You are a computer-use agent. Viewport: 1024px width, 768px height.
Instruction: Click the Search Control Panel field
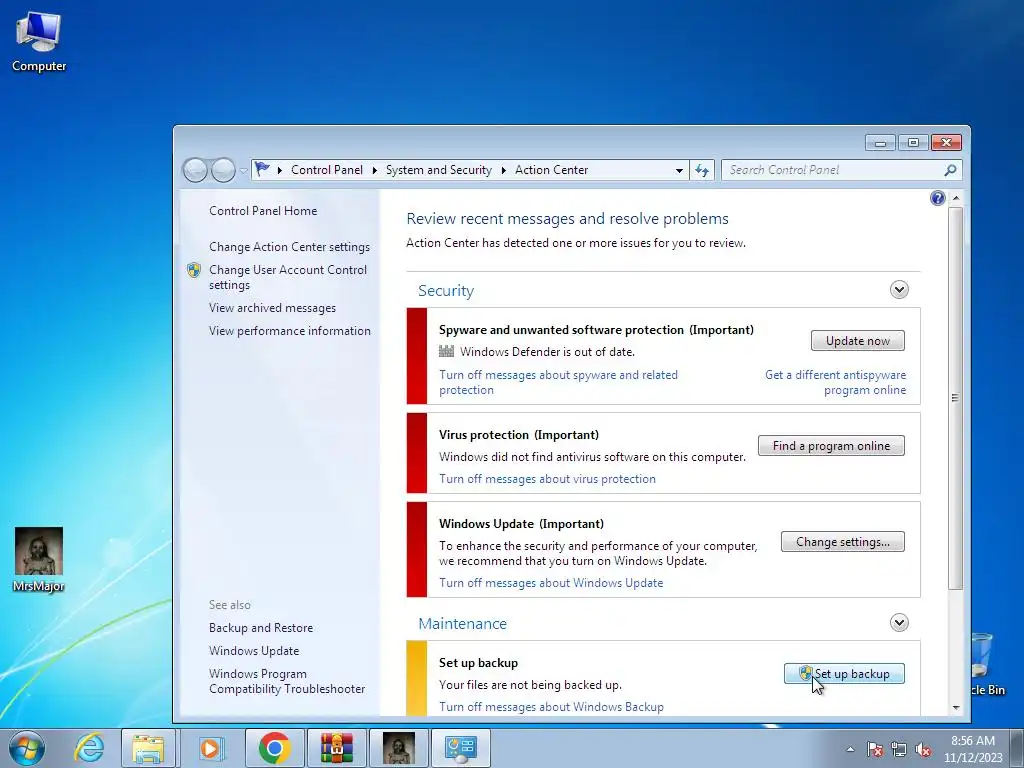coord(833,170)
